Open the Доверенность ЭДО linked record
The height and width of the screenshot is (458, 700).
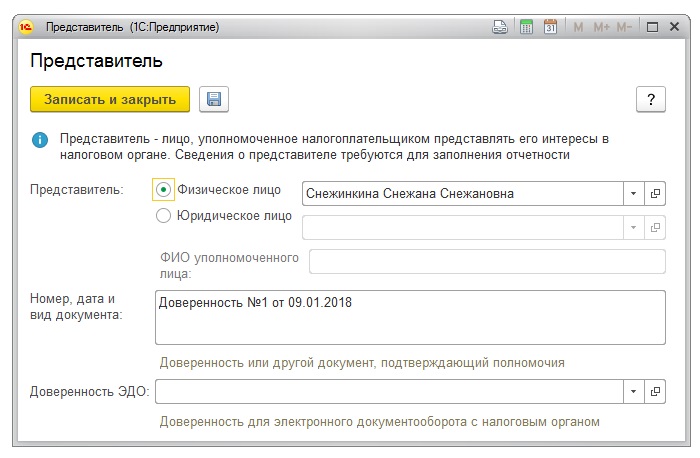pos(656,391)
